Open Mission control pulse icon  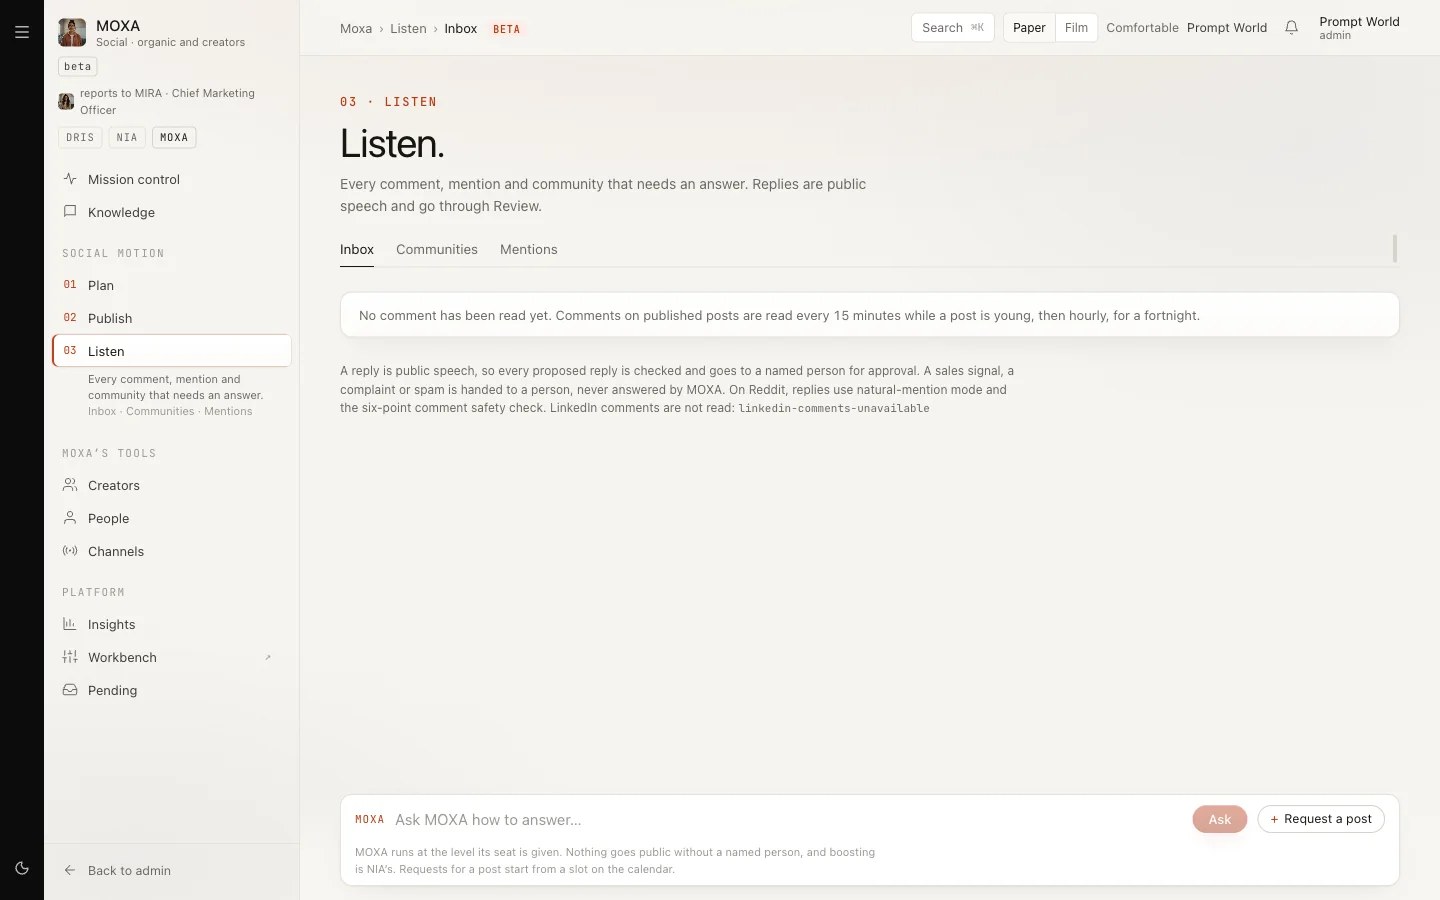coord(70,179)
